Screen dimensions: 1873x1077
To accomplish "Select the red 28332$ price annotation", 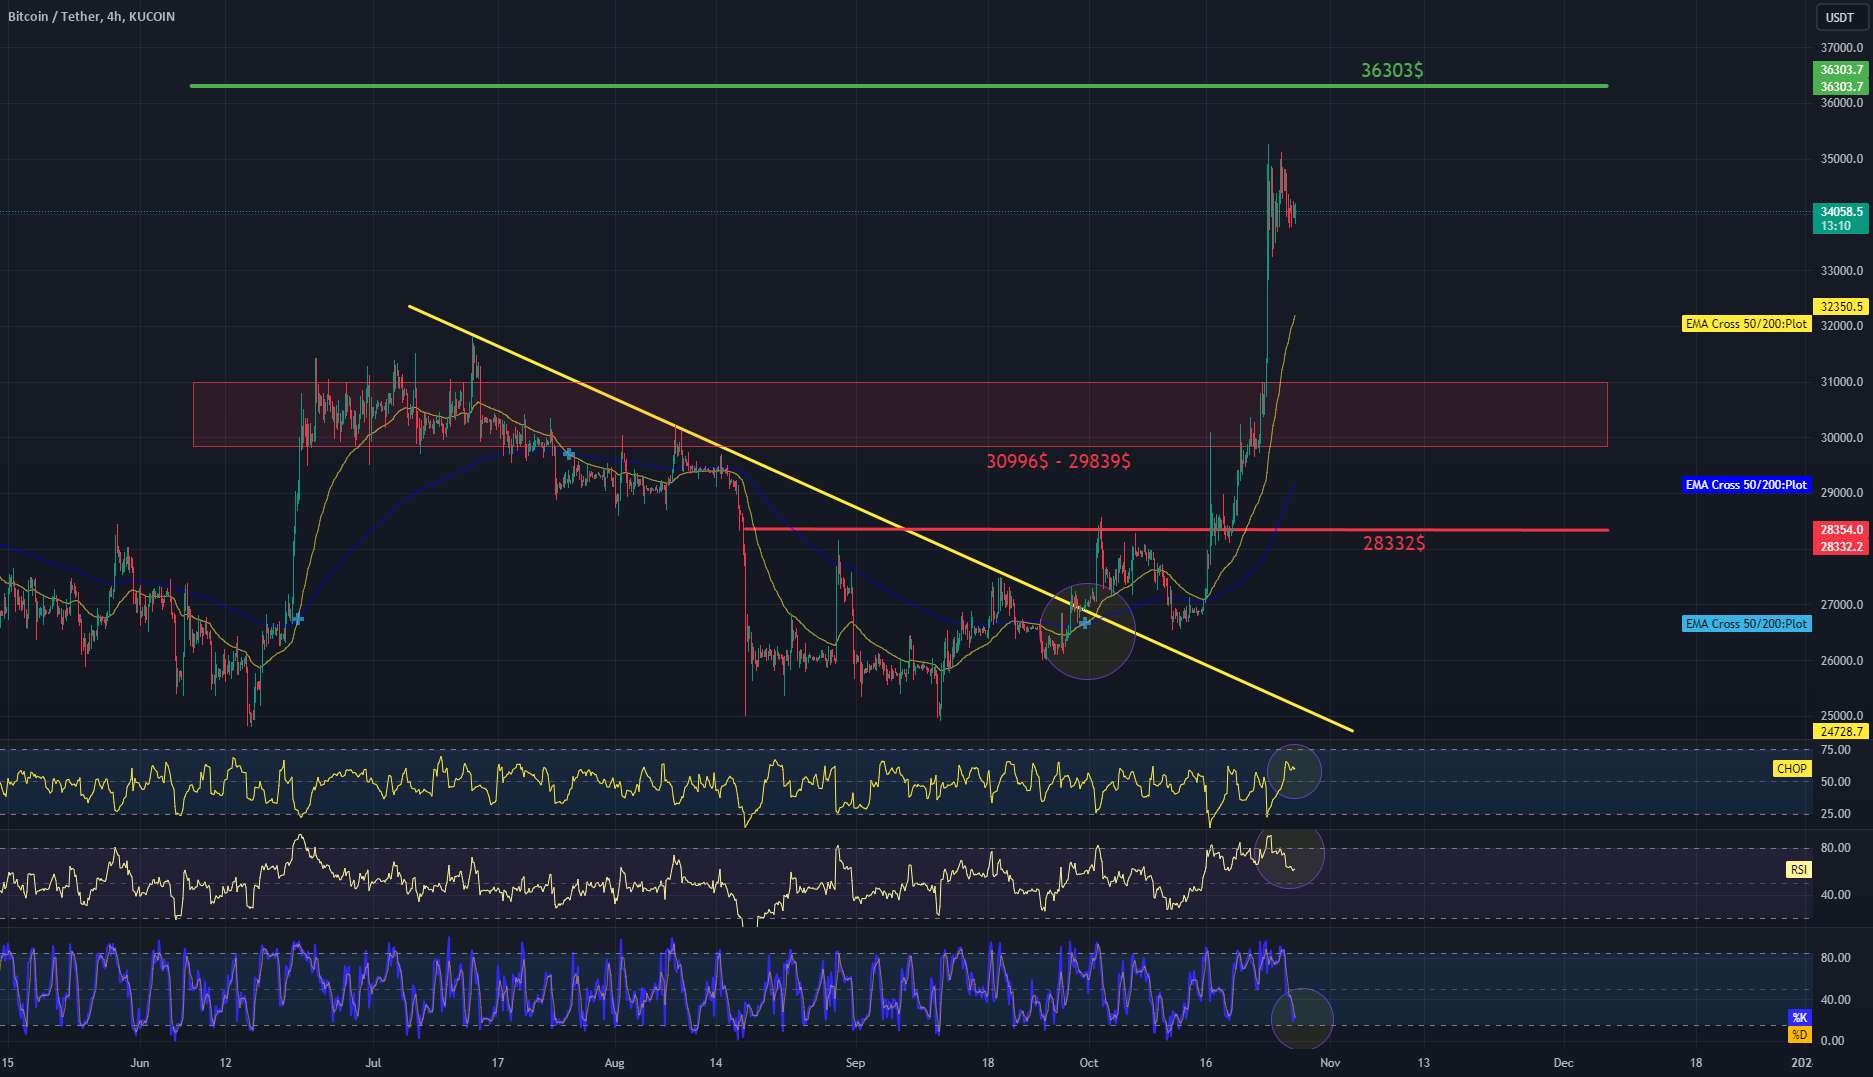I will [x=1394, y=543].
